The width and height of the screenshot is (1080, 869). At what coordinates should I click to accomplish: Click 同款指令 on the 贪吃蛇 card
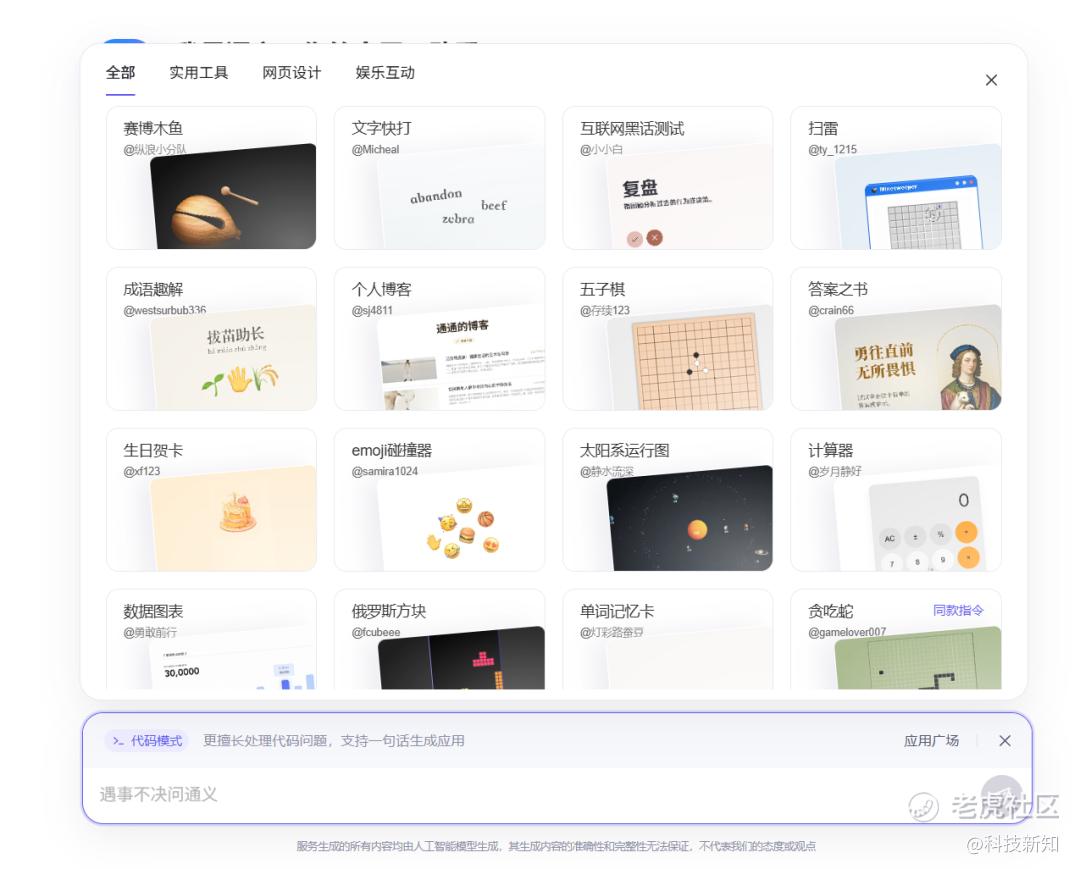pos(958,610)
